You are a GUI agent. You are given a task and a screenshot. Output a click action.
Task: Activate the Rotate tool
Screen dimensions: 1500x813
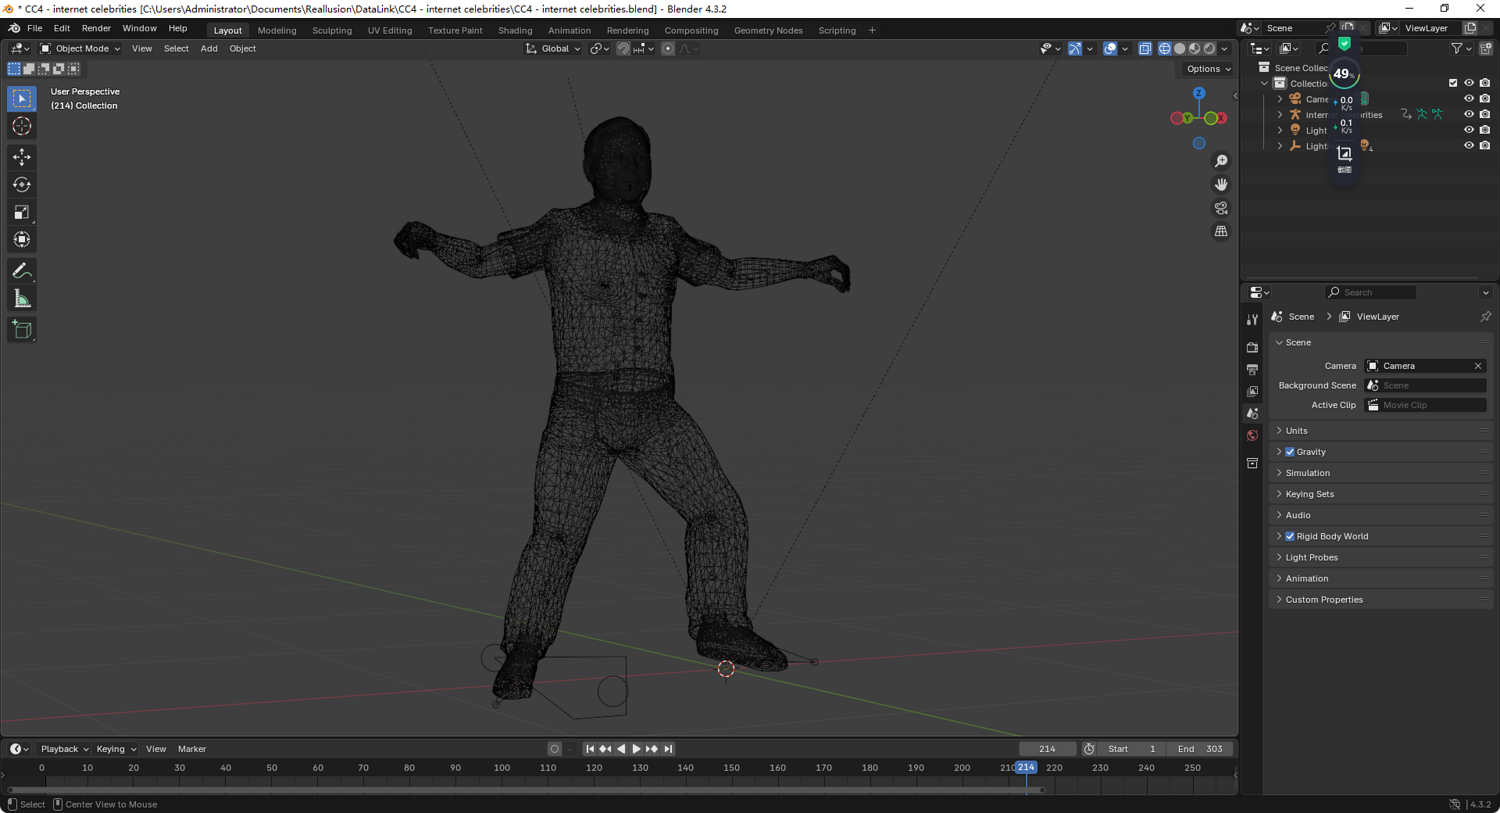coord(22,185)
